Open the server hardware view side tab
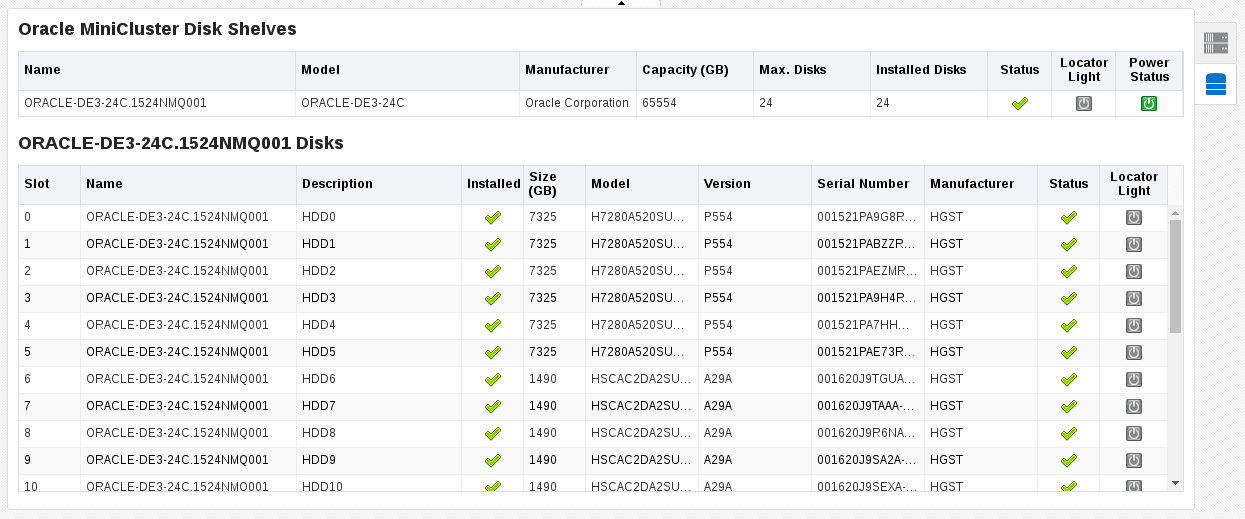 click(1215, 43)
